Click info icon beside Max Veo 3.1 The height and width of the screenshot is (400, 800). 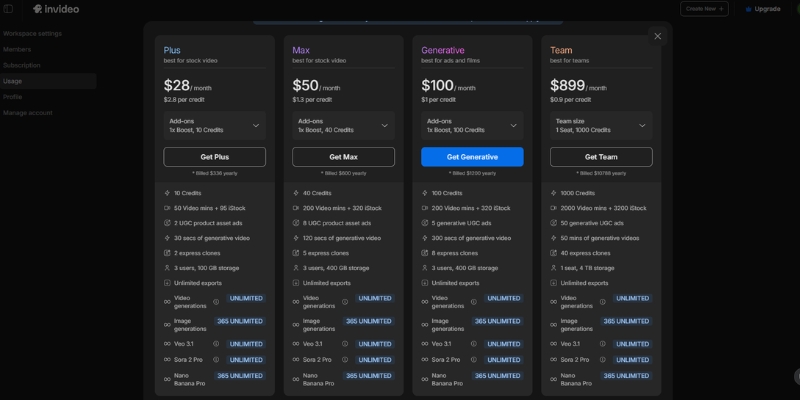point(345,344)
